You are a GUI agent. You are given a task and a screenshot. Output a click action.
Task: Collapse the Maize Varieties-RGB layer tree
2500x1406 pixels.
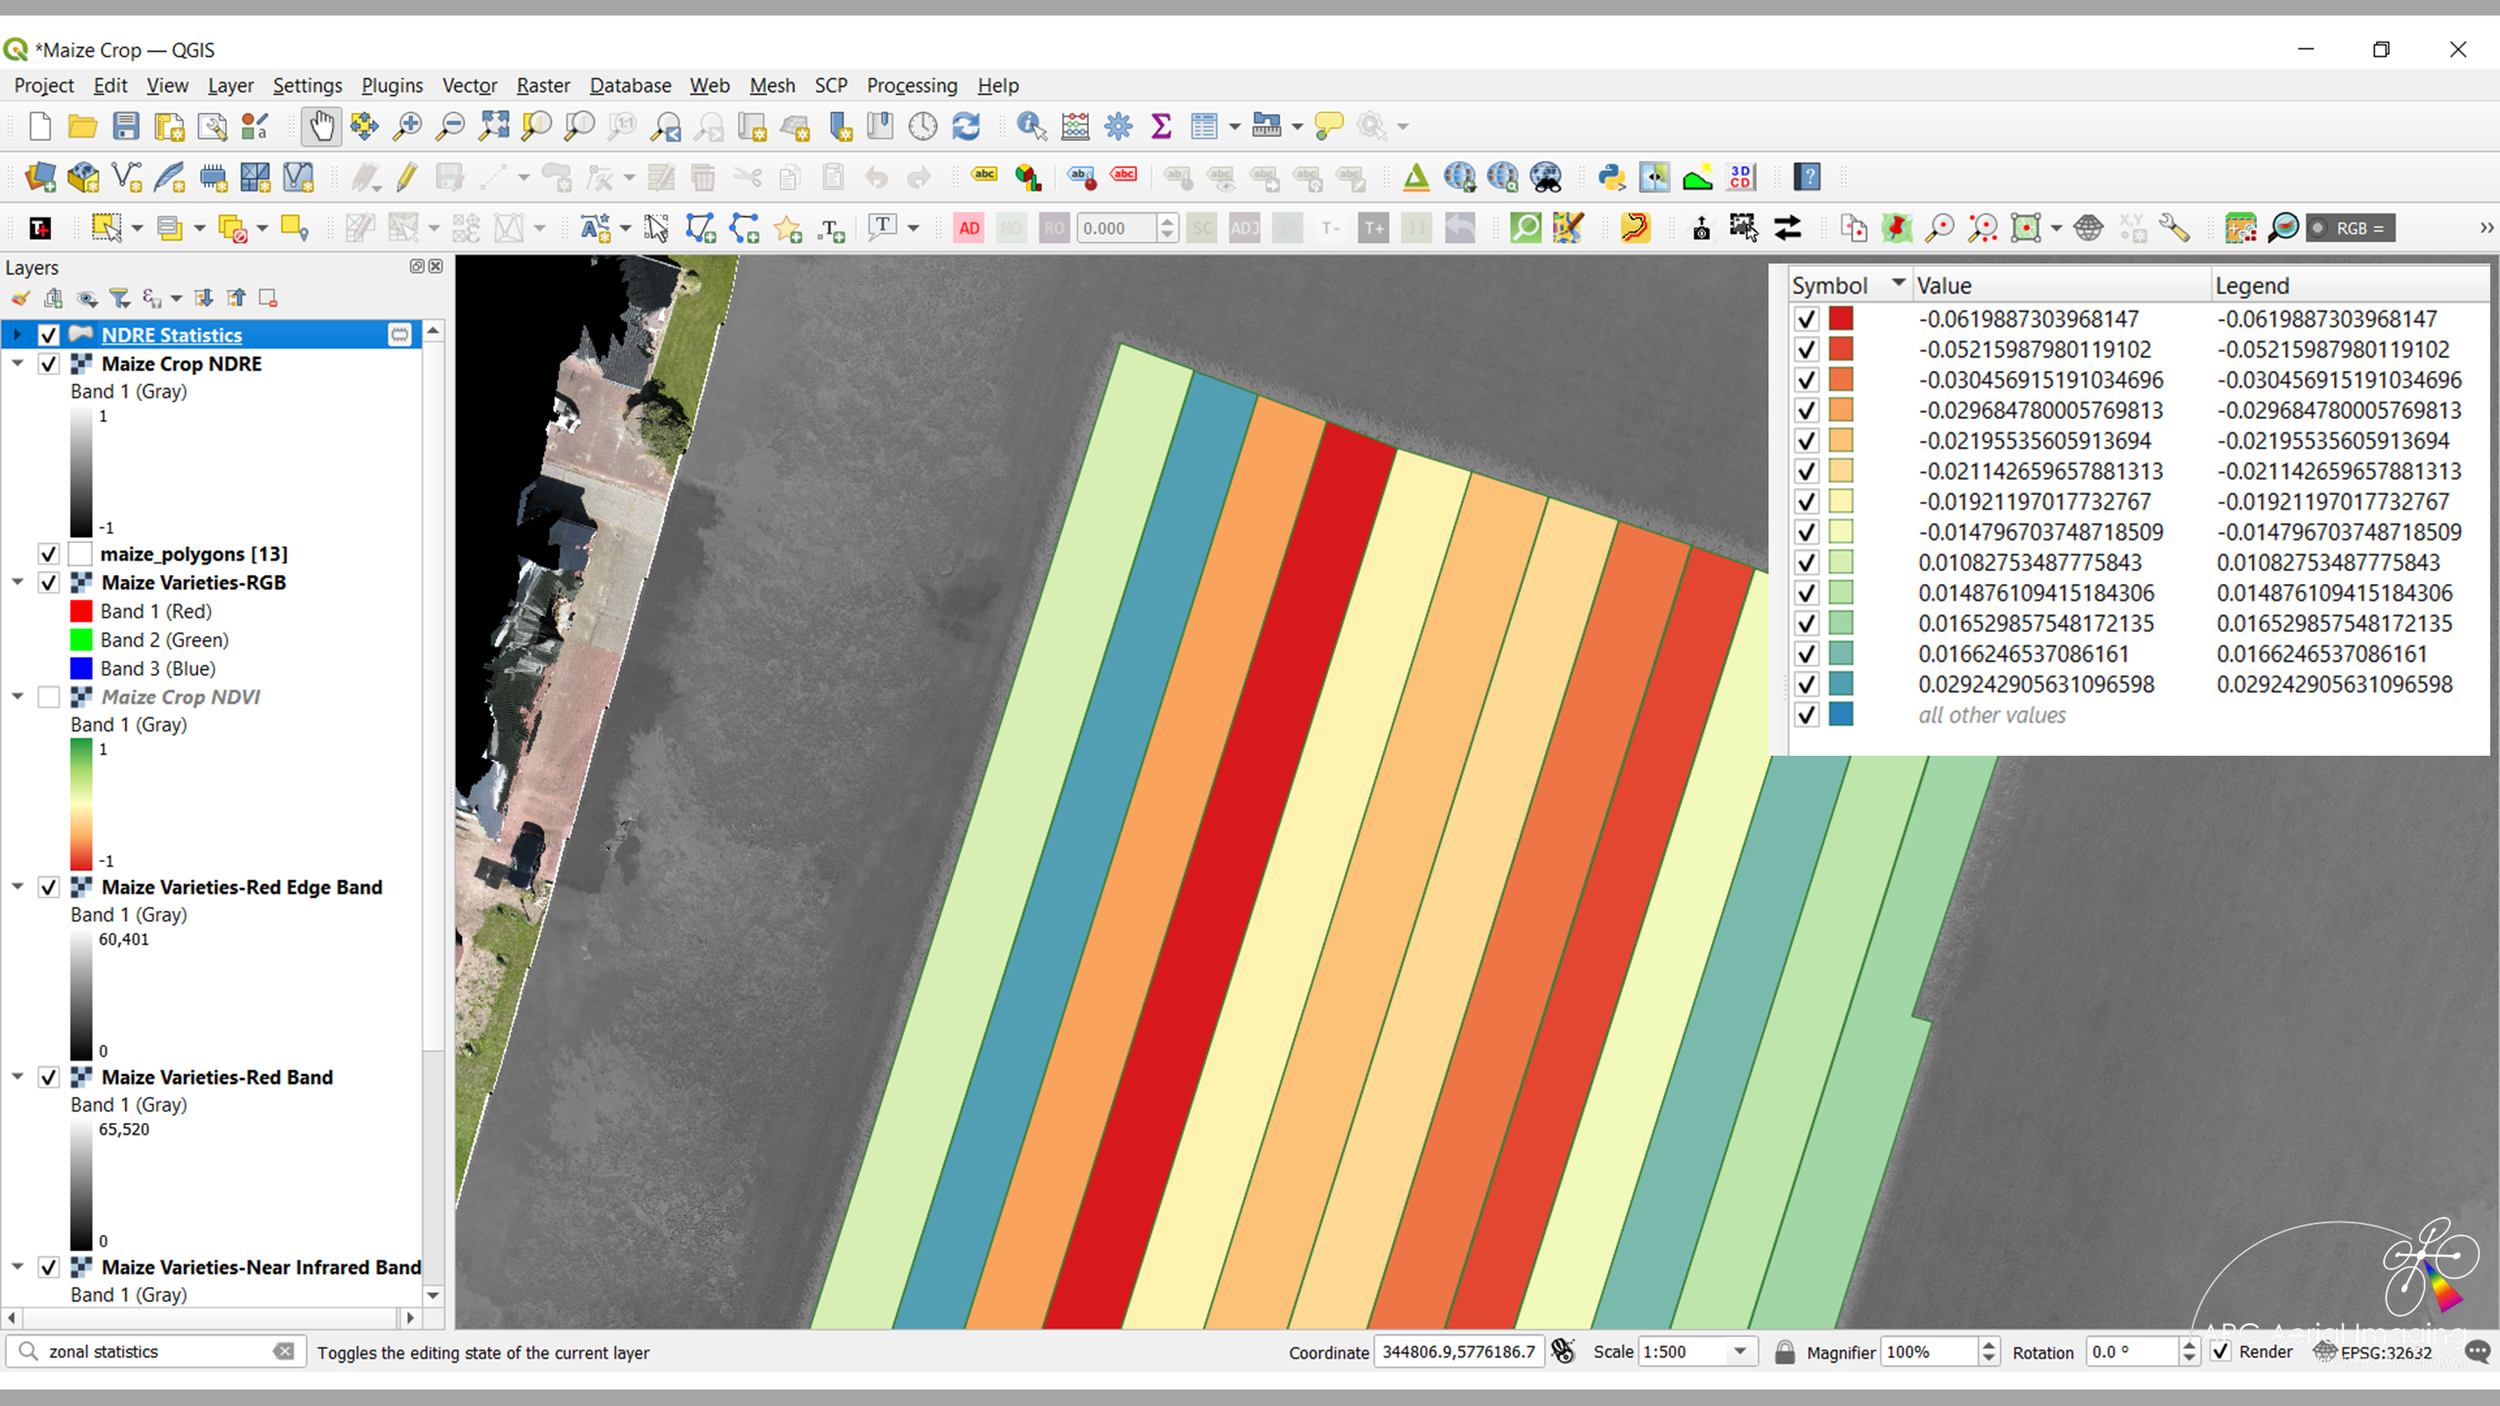18,582
